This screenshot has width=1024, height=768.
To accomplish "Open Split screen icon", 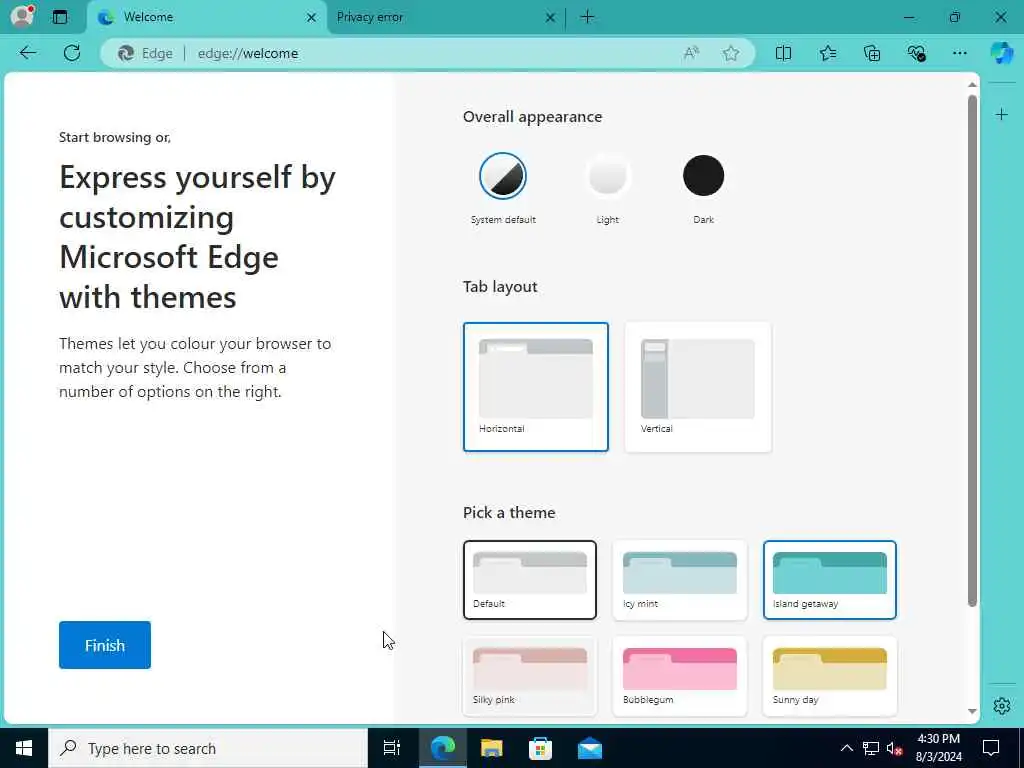I will [783, 53].
